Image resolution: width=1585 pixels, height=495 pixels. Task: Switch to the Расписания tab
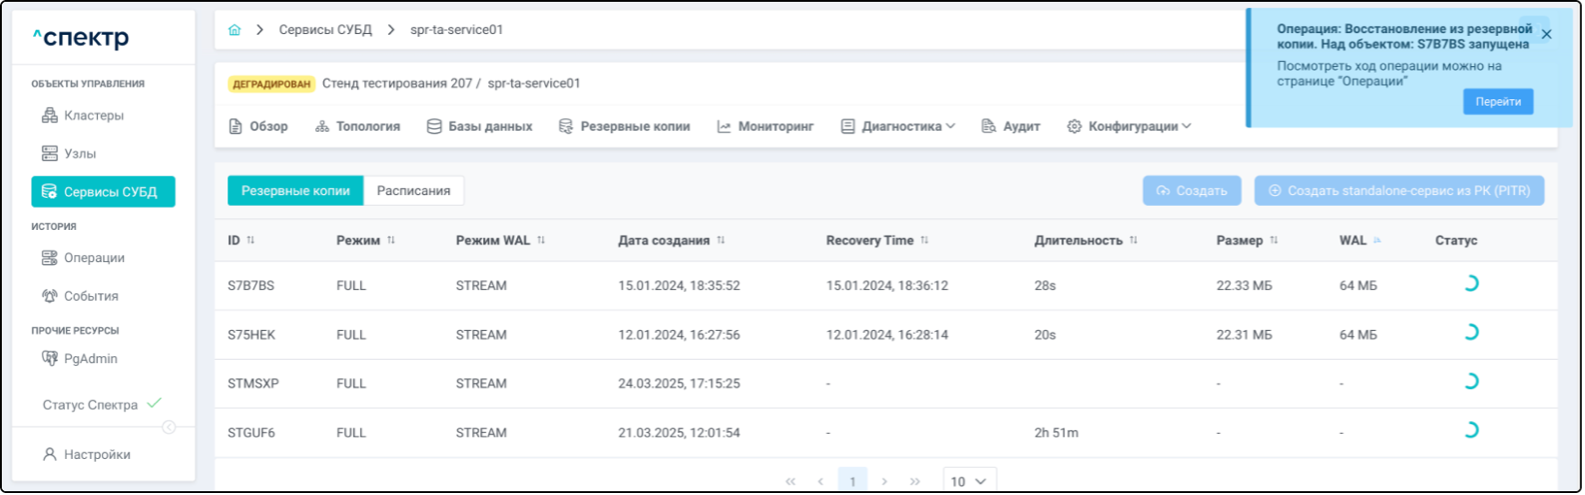413,191
